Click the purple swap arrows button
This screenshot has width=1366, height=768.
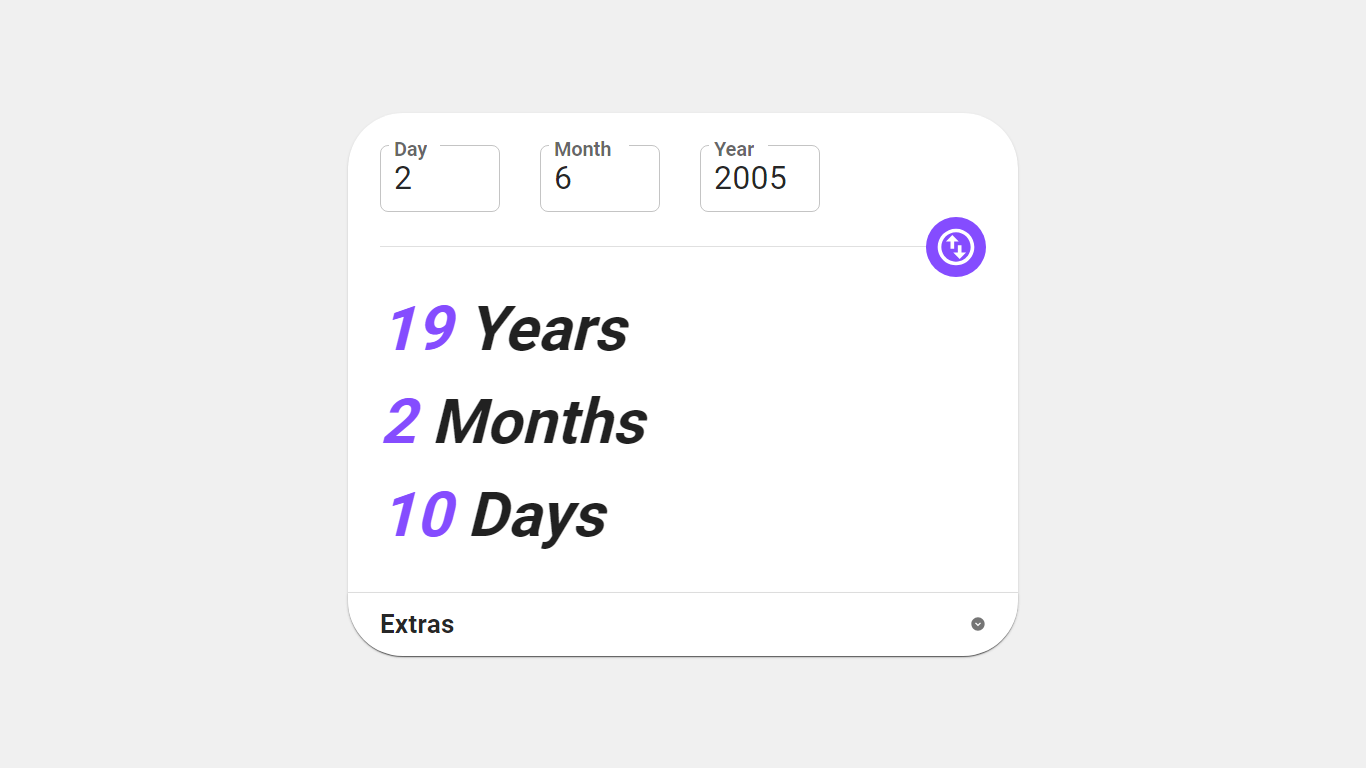pos(955,247)
